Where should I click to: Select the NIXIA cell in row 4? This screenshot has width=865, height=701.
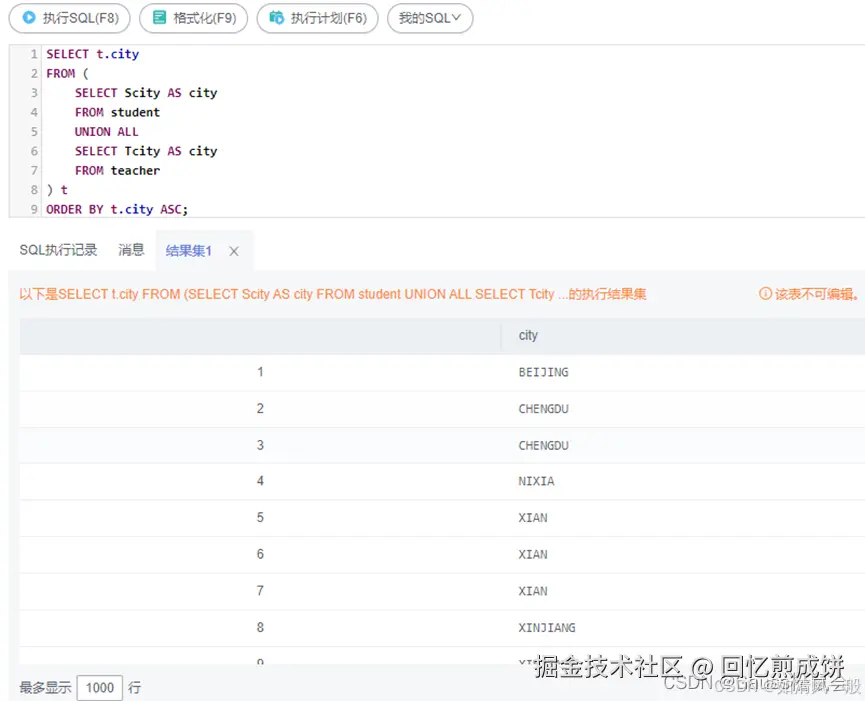coord(536,481)
